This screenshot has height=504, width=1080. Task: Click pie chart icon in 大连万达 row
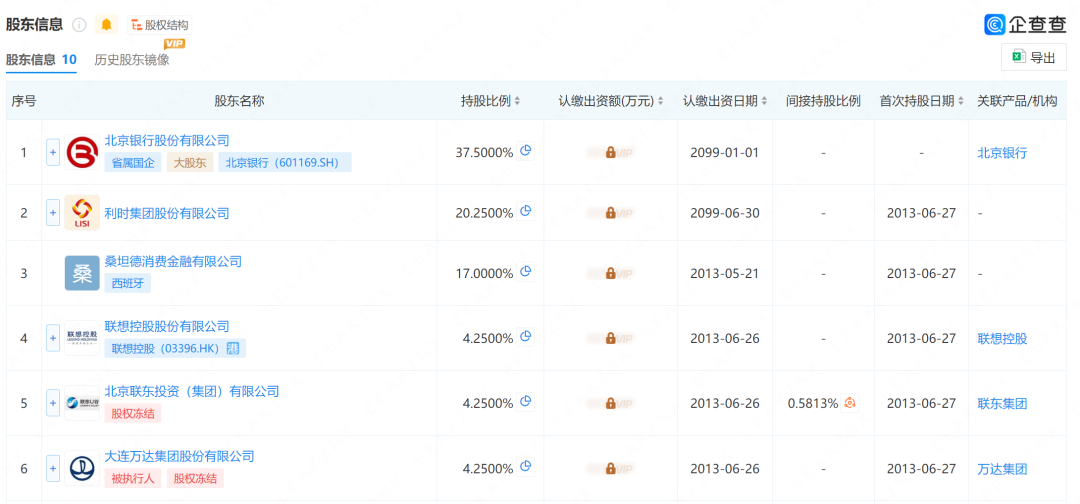click(x=526, y=467)
